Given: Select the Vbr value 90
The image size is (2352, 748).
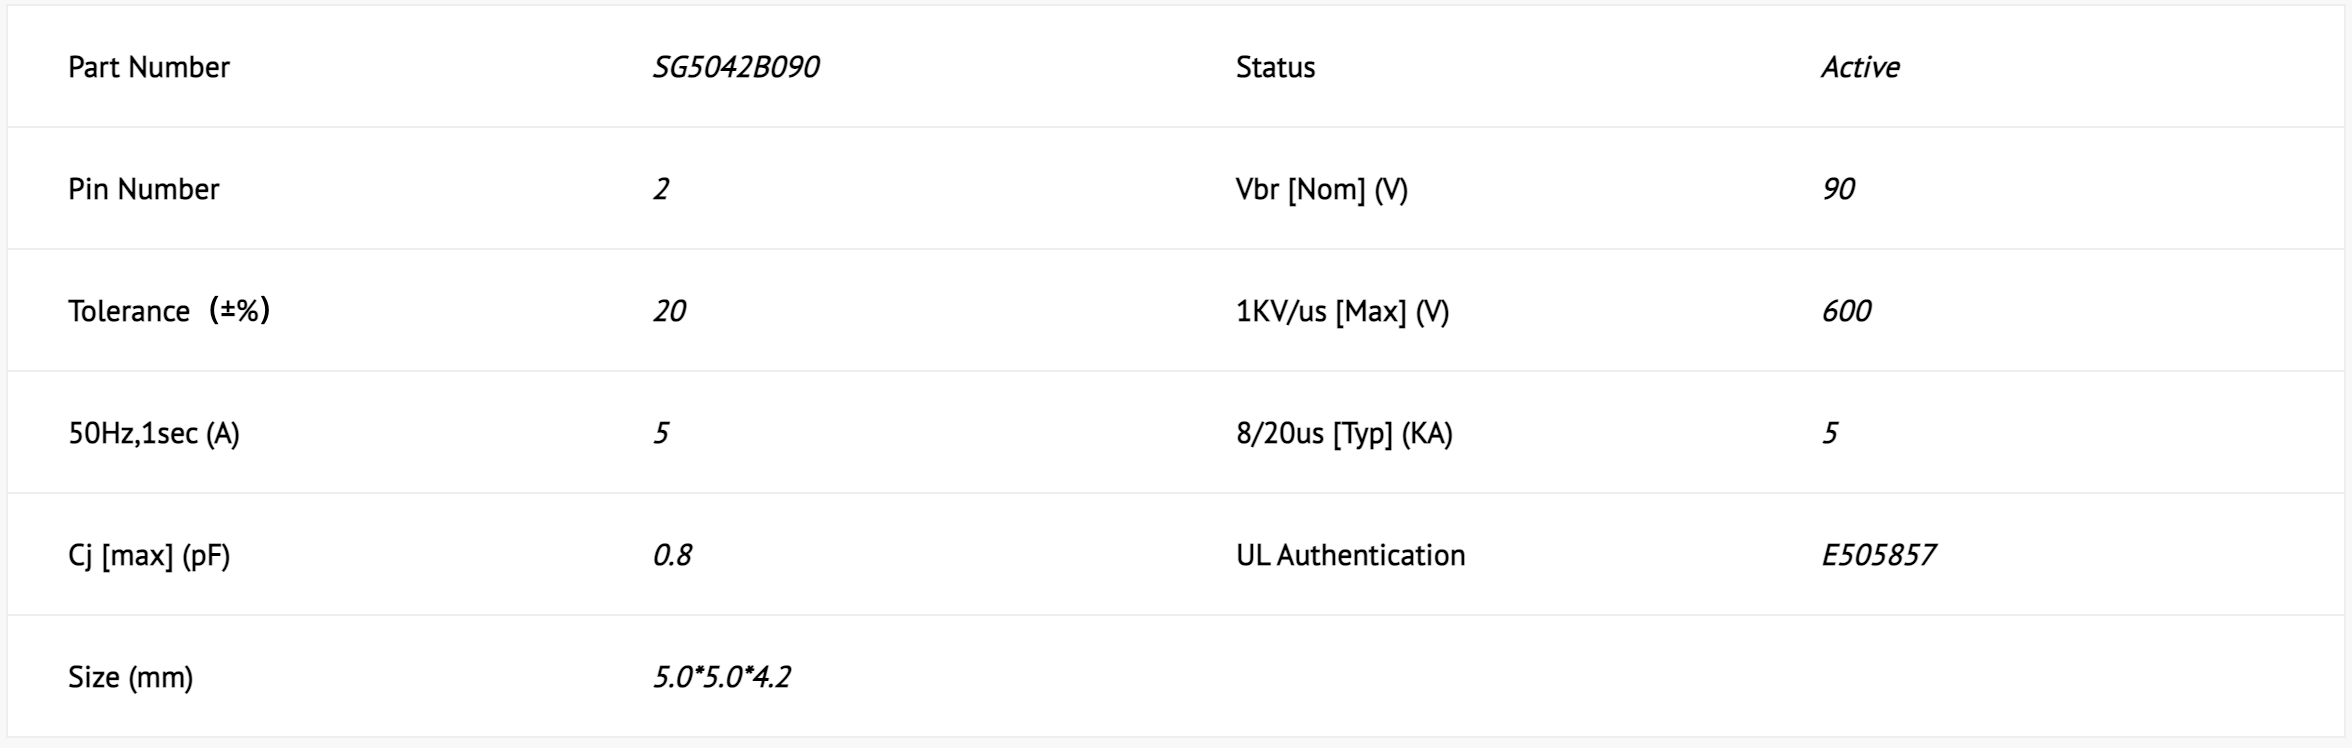Looking at the screenshot, I should coord(1838,189).
